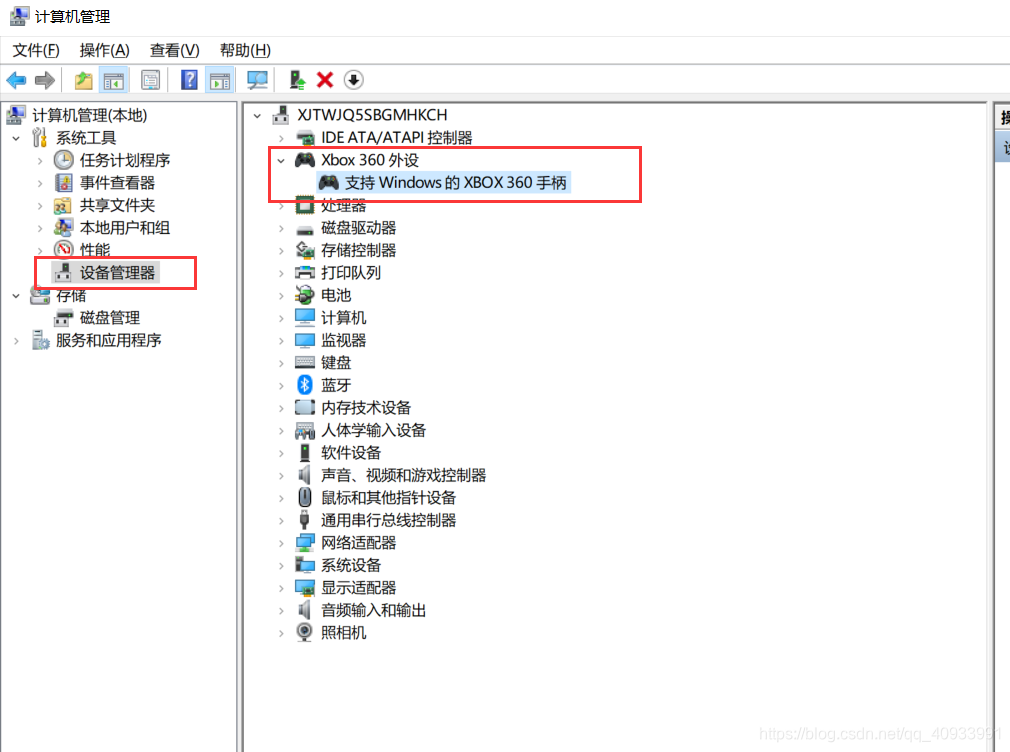Screen dimensions: 1010x752
Task: Select the 系统设备 category label
Action: click(351, 565)
